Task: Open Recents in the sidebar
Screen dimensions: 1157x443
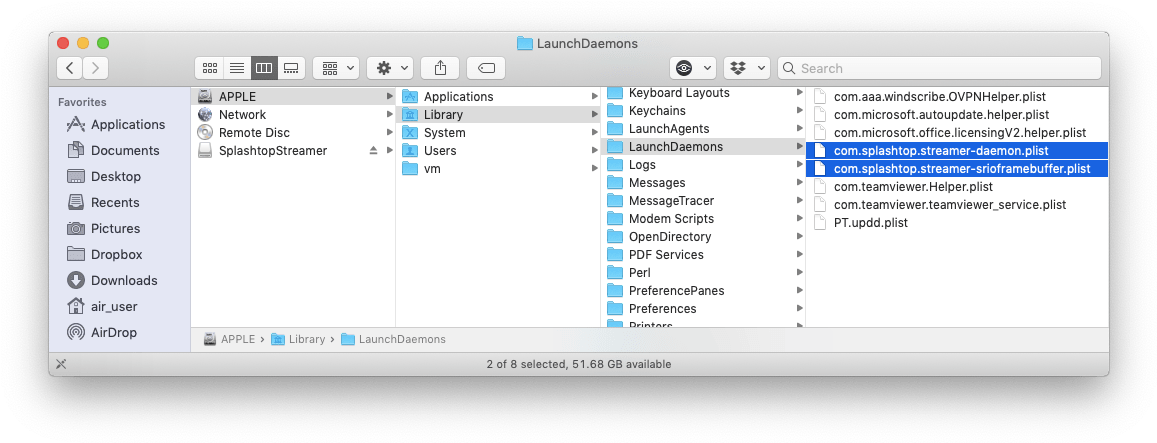Action: pyautogui.click(x=103, y=202)
